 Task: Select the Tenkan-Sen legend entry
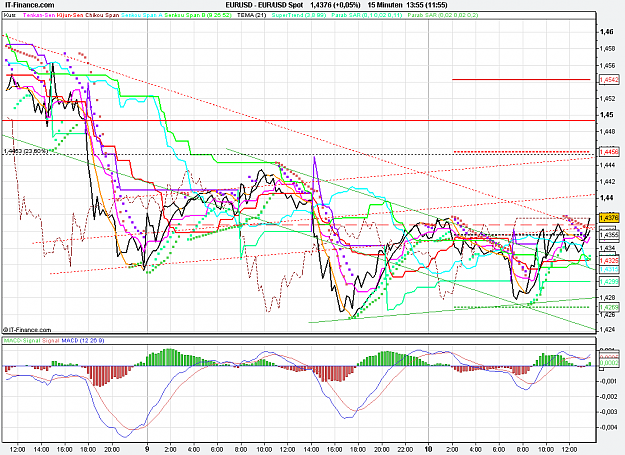pyautogui.click(x=39, y=15)
